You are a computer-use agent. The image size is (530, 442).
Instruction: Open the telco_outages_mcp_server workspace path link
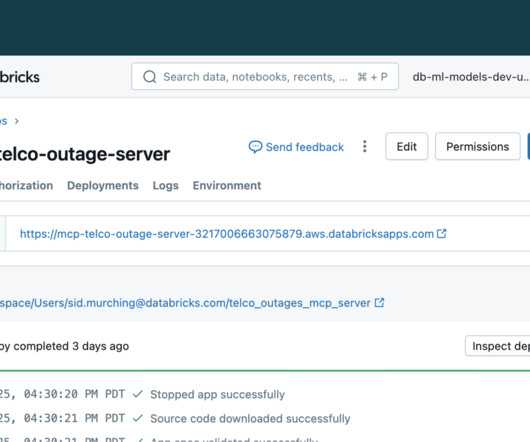point(185,303)
